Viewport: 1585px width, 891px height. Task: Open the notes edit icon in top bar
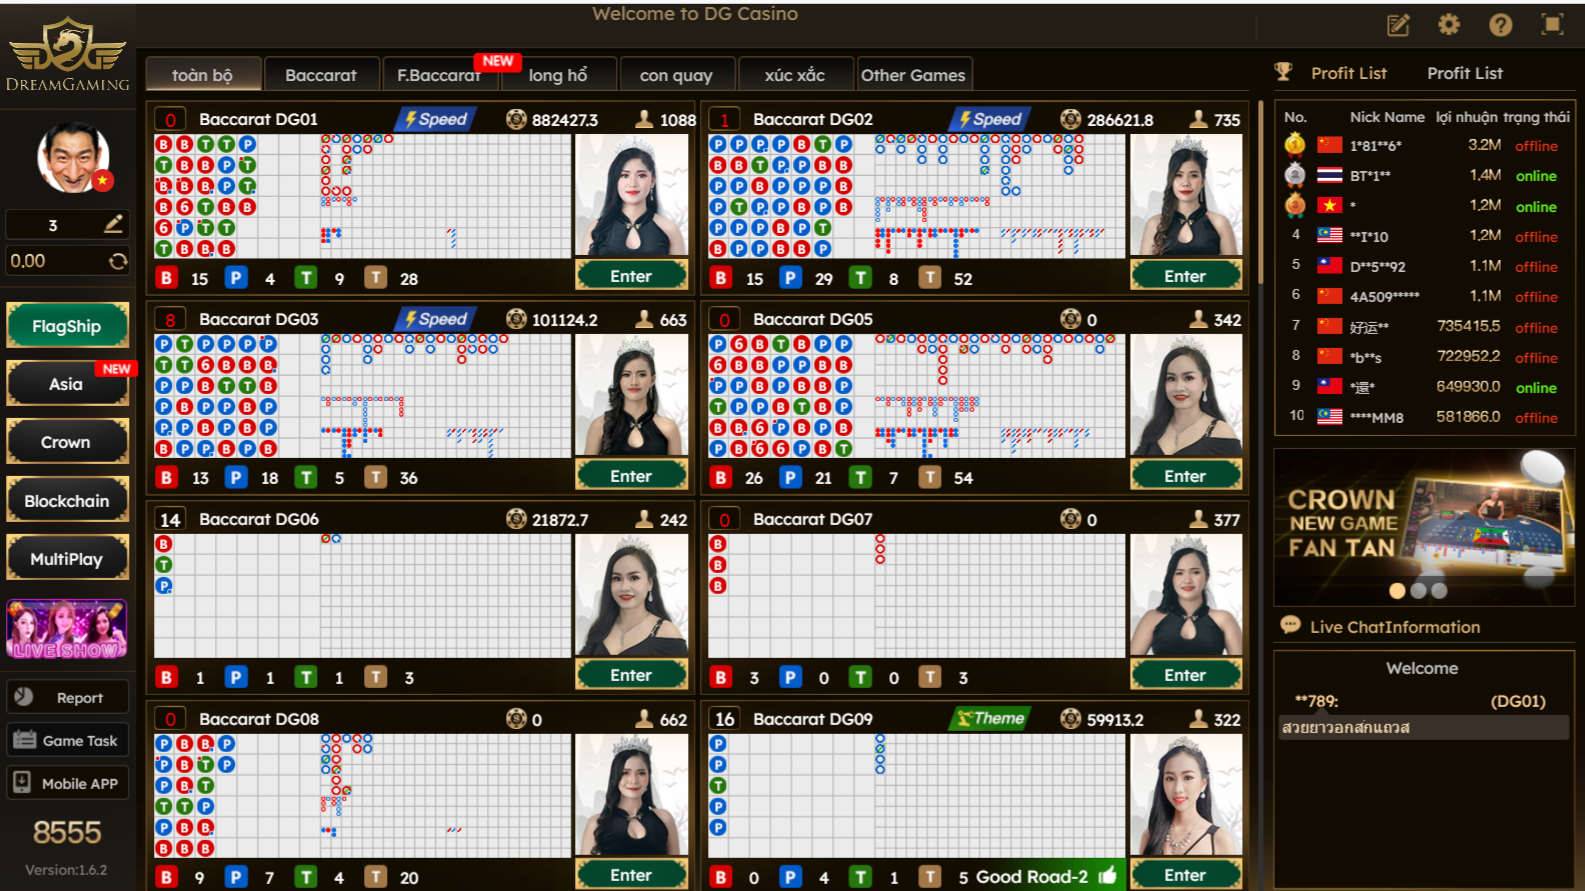[1398, 25]
